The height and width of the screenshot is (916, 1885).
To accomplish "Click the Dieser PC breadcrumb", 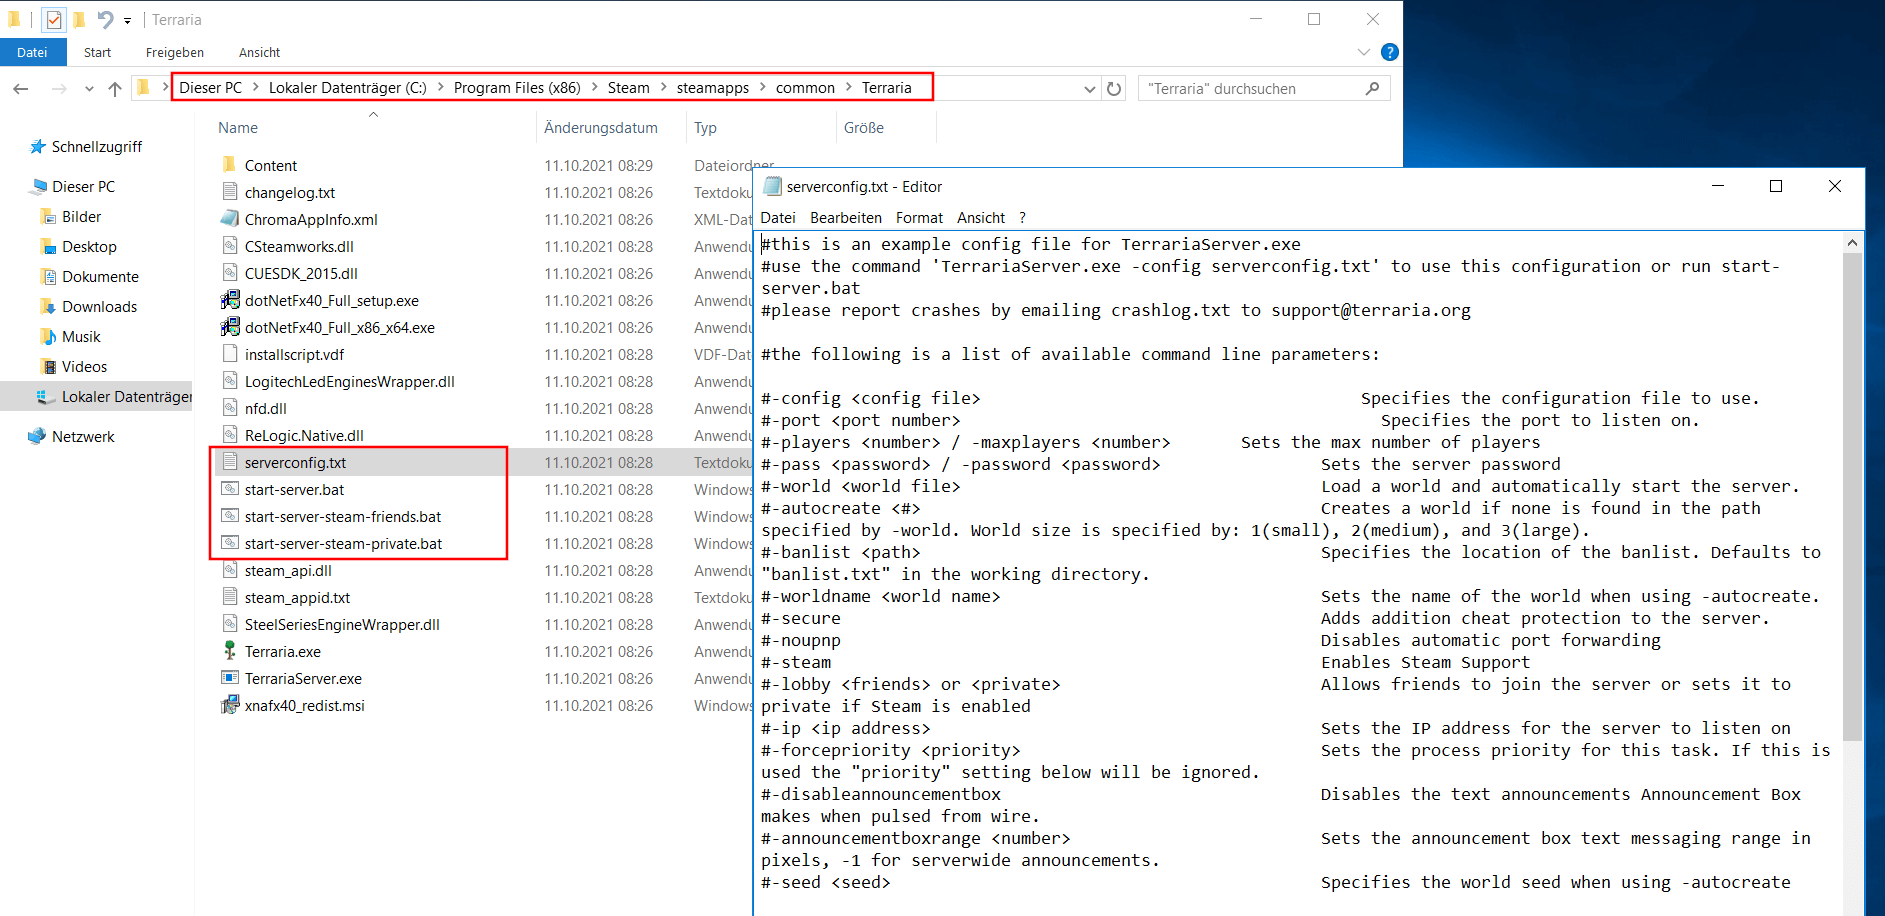I will (x=210, y=88).
